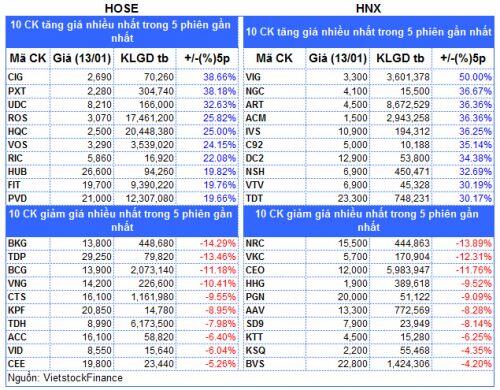The height and width of the screenshot is (390, 500).
Task: Click the HOSE KLGD tb column header
Action: [144, 58]
